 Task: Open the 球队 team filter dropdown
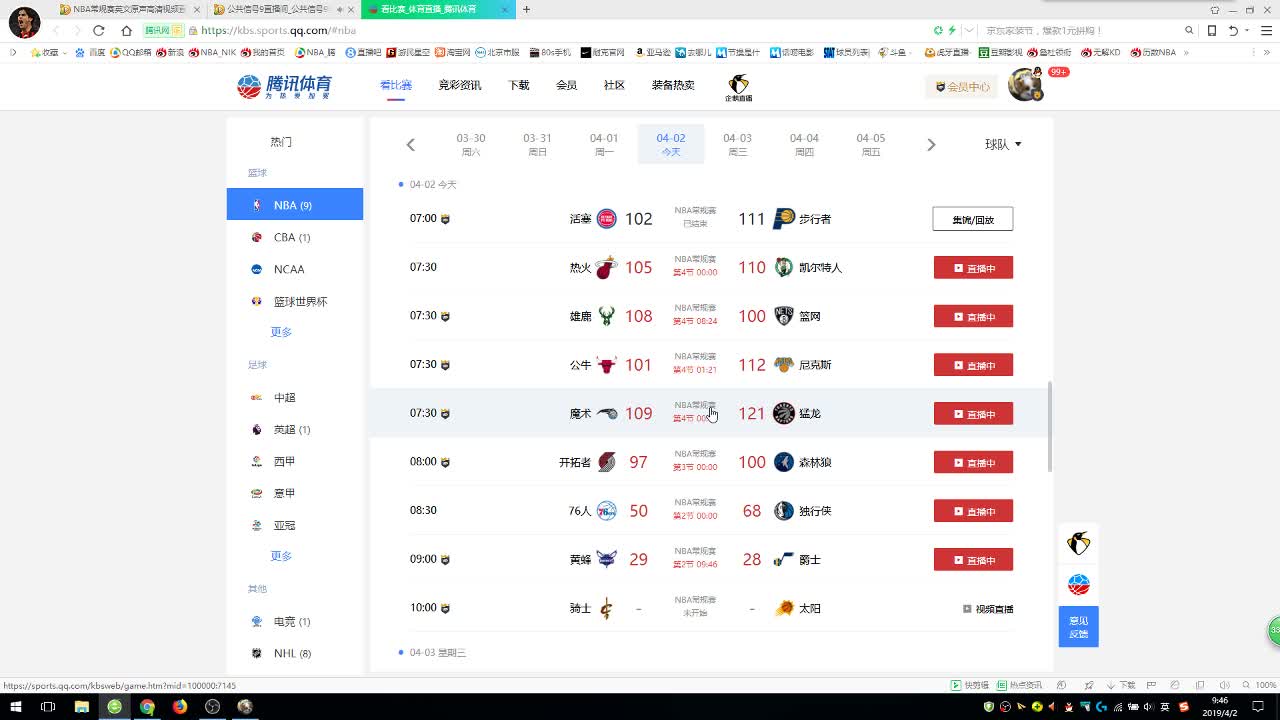tap(1002, 145)
